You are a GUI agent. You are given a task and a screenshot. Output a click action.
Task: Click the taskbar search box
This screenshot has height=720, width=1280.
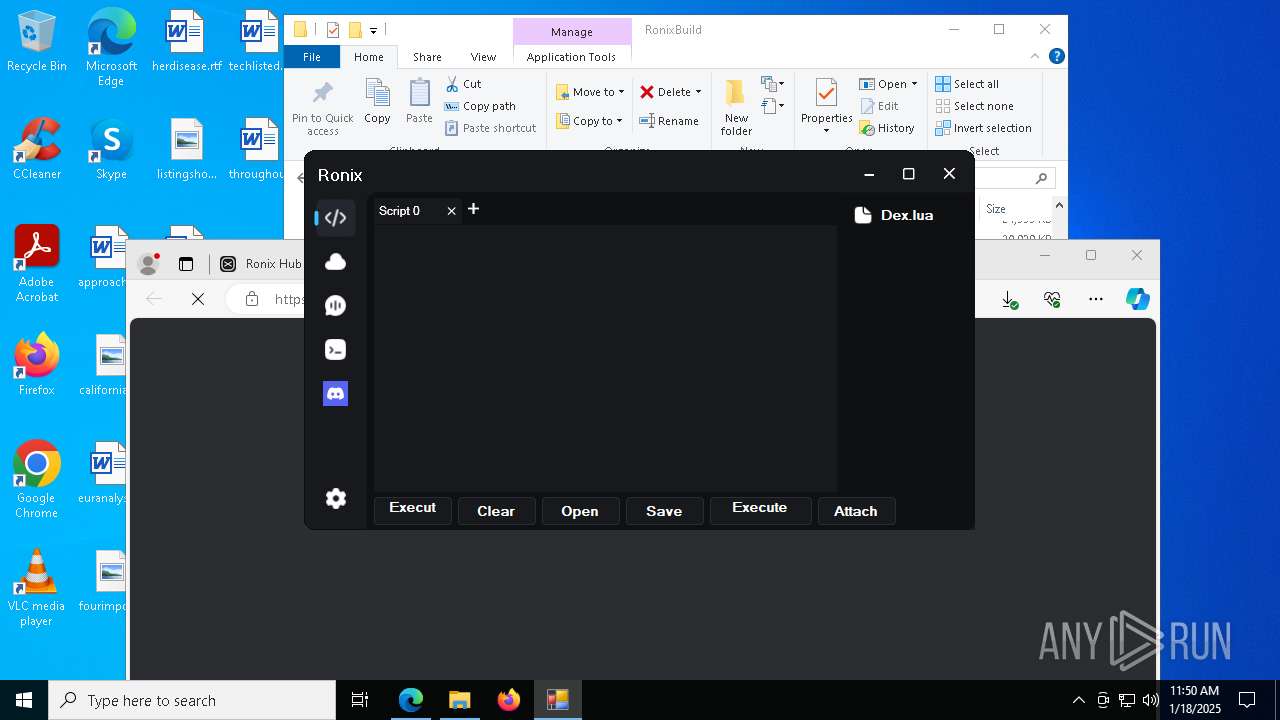click(x=192, y=700)
